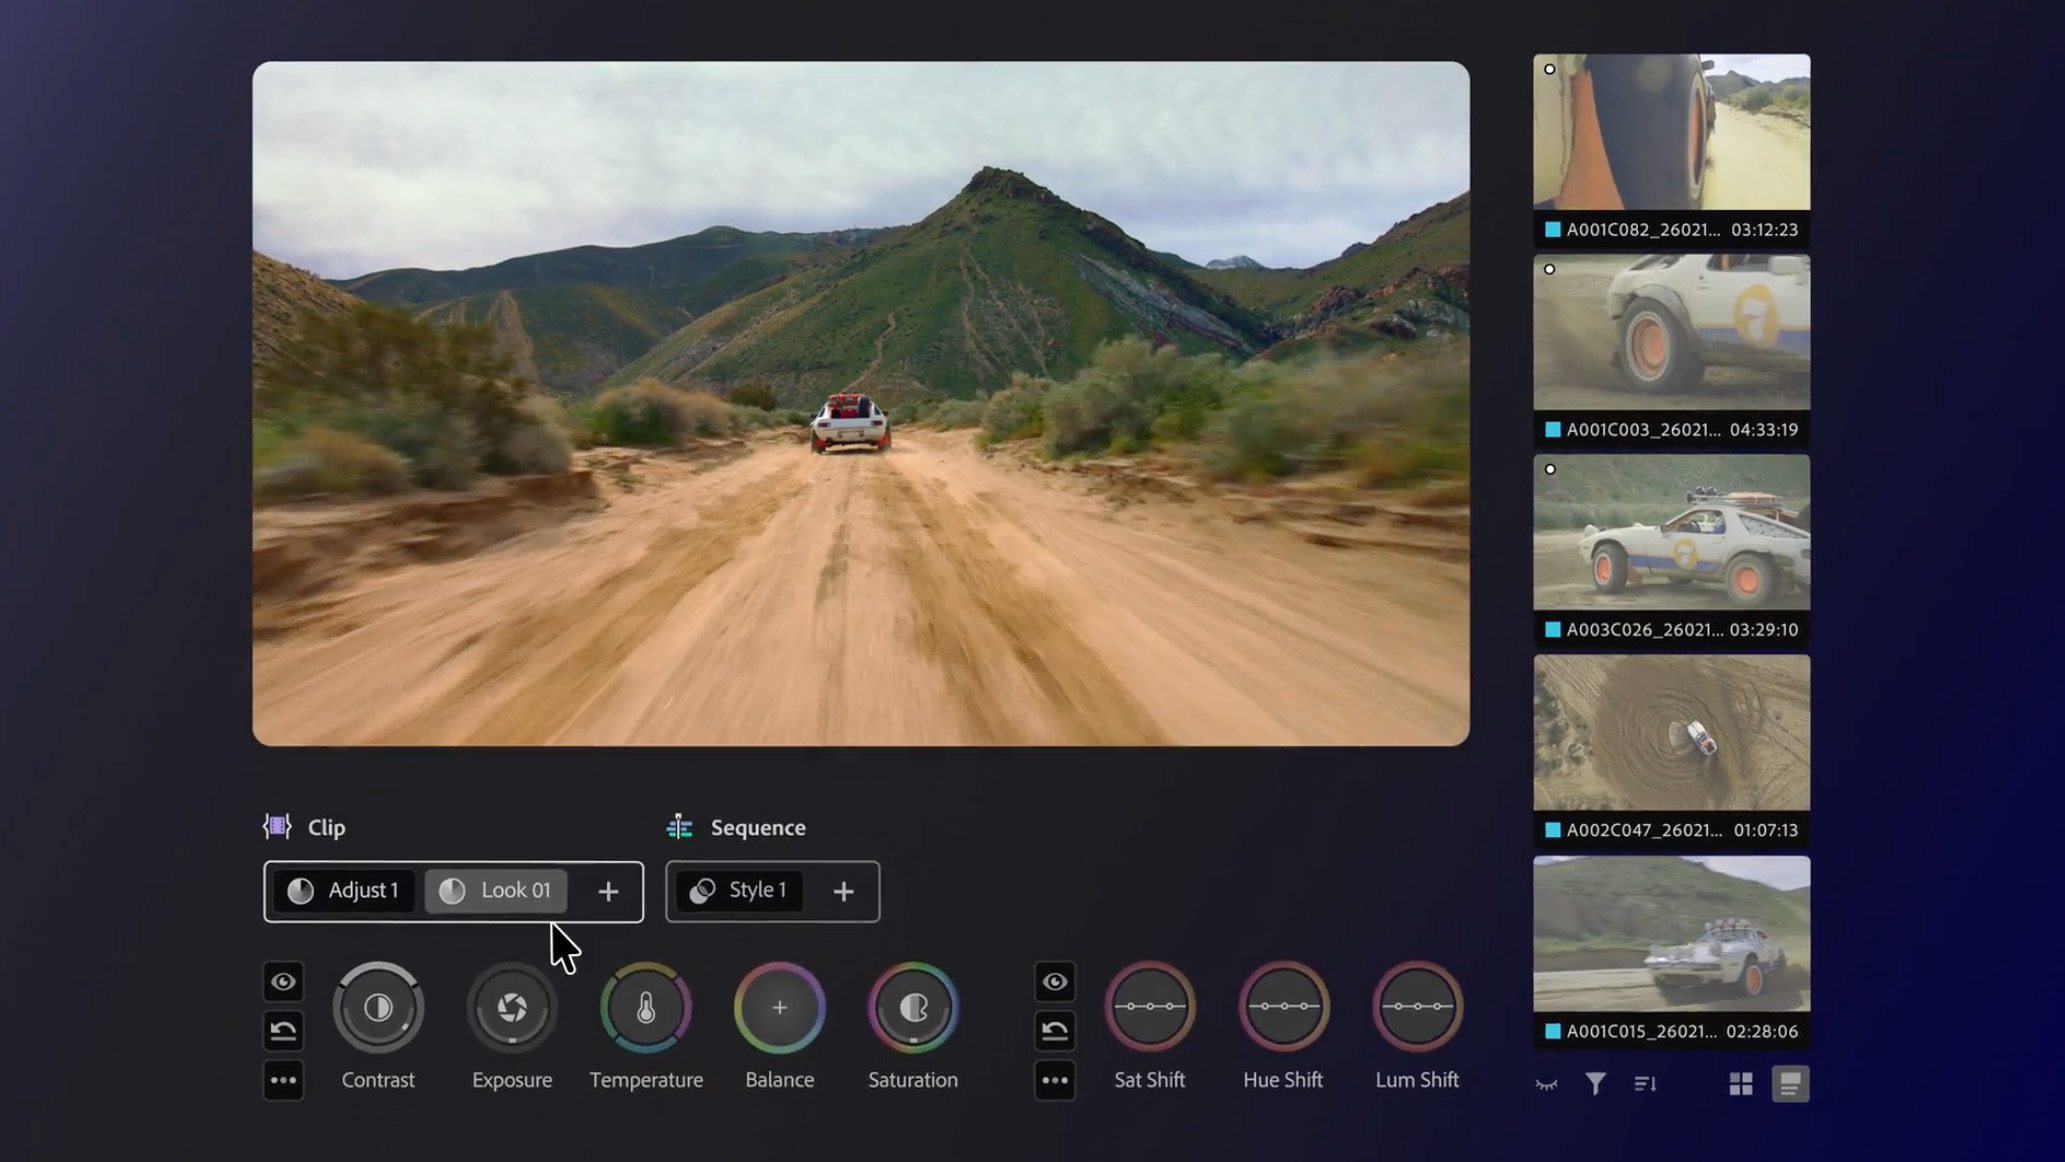Click the Contrast dial icon
The height and width of the screenshot is (1162, 2065).
[x=378, y=1007]
